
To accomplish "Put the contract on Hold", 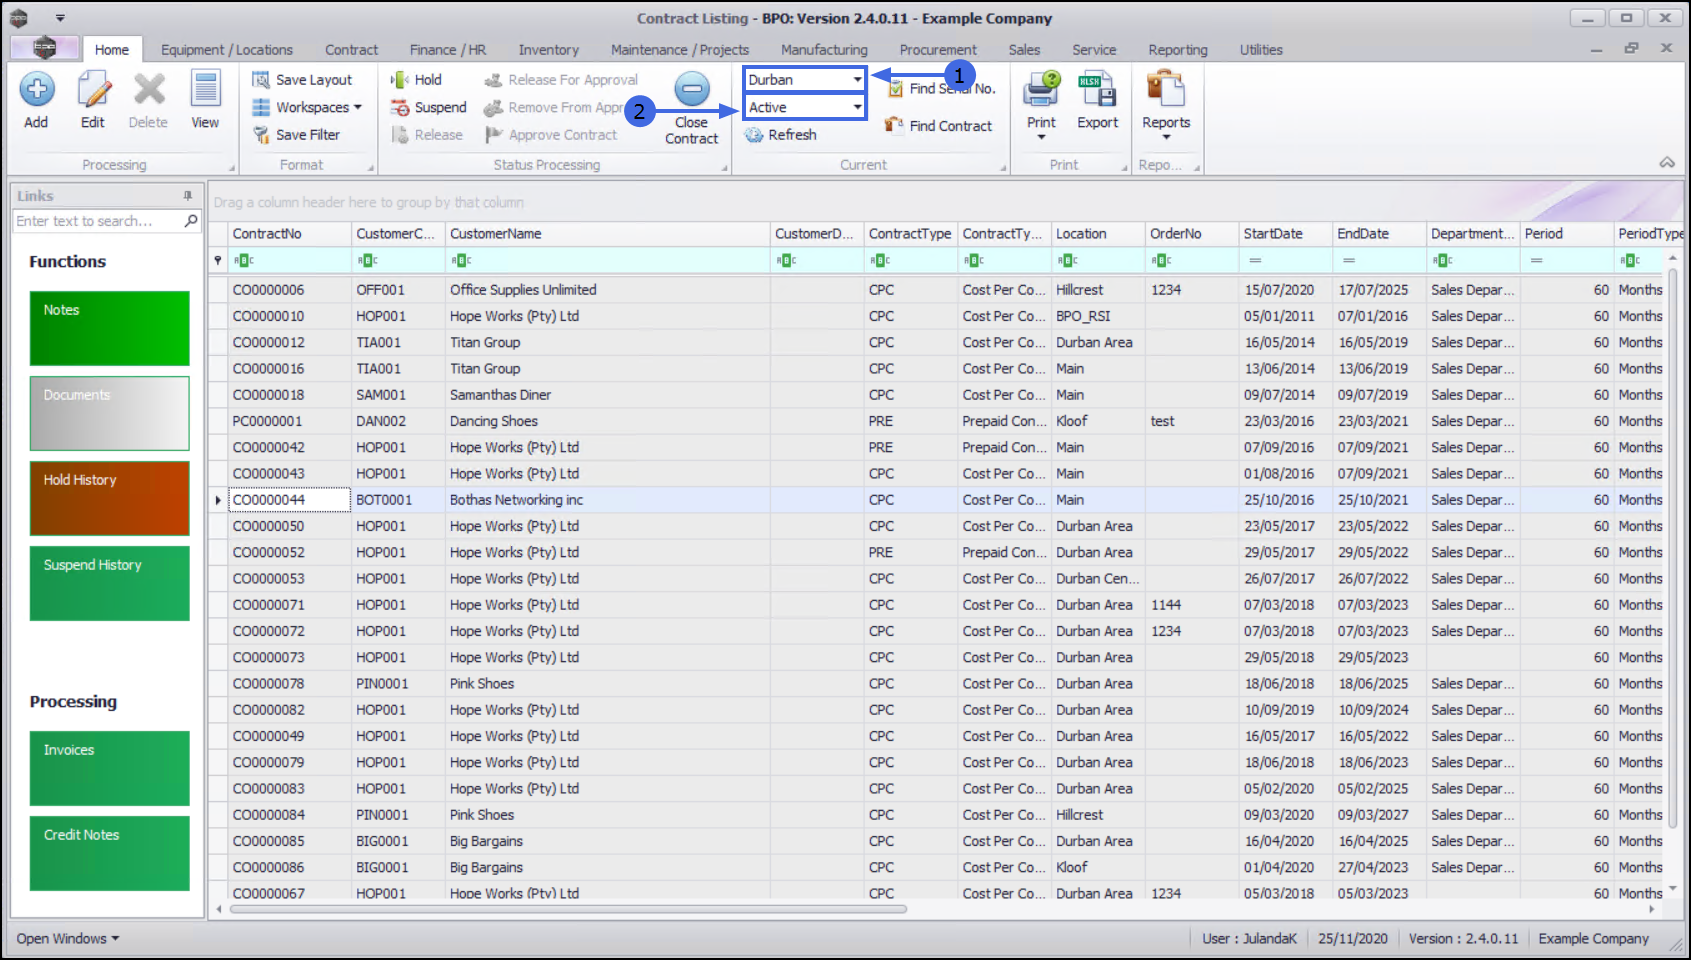I will [x=416, y=80].
